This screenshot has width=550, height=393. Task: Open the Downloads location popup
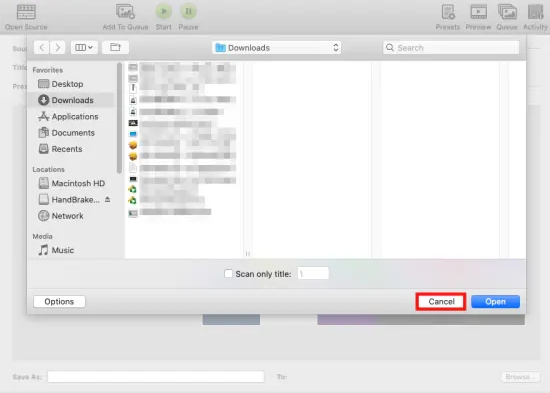tap(276, 48)
